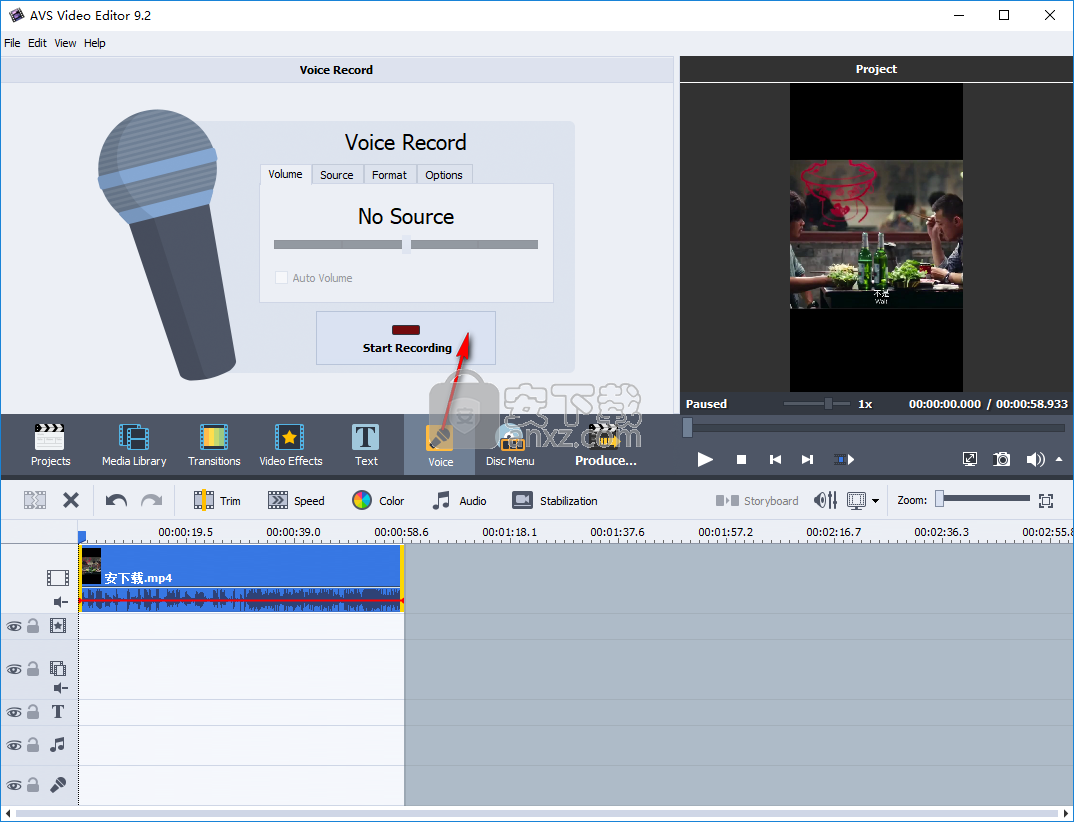Image resolution: width=1074 pixels, height=822 pixels.
Task: Take a snapshot of the preview
Action: pos(1001,460)
